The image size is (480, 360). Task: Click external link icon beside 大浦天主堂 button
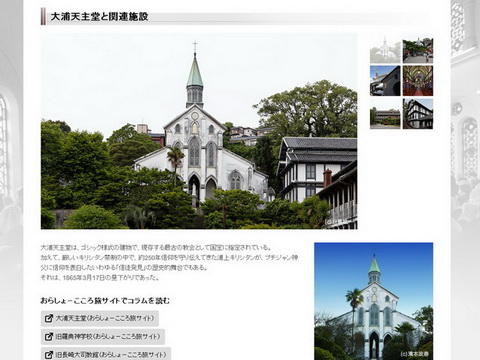(x=49, y=318)
